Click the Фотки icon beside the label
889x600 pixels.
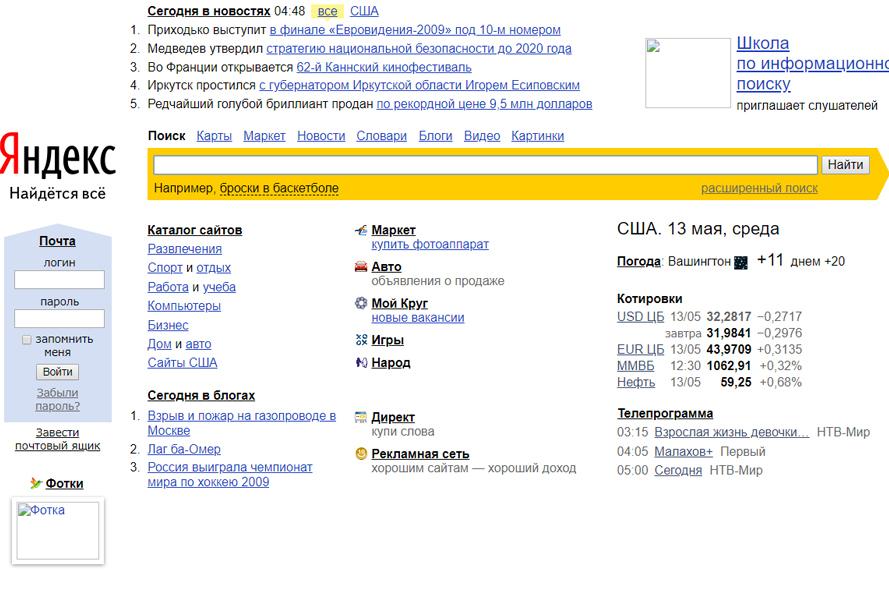36,484
